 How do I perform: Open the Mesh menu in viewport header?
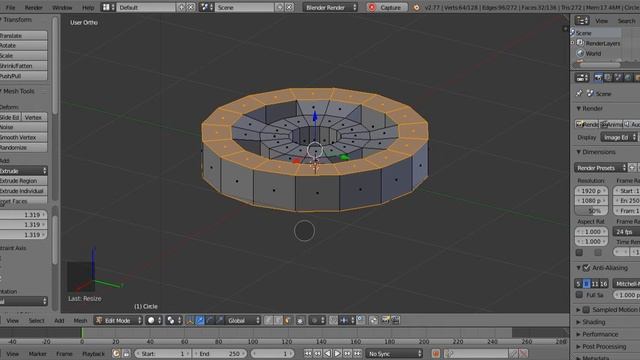tap(80, 320)
